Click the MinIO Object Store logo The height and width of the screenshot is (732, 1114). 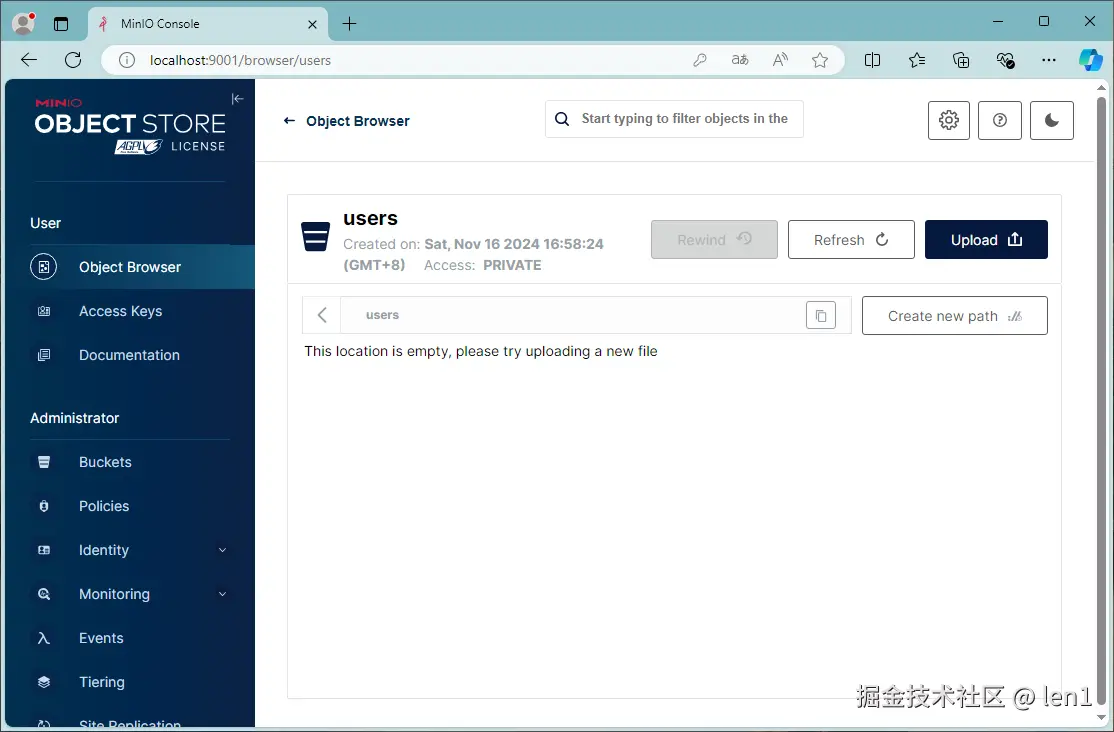point(130,127)
